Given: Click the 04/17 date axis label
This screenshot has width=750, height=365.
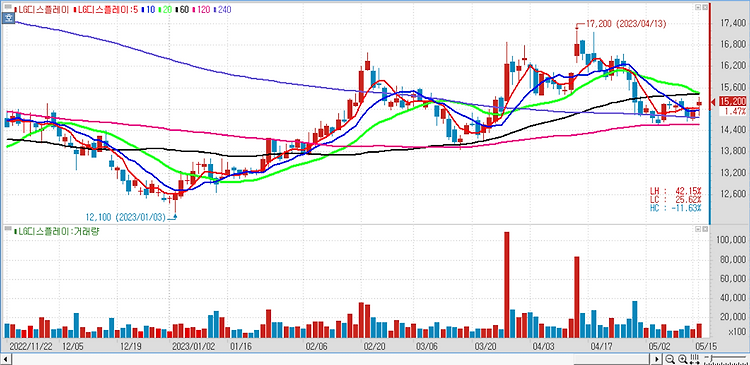Looking at the screenshot, I should (x=603, y=346).
